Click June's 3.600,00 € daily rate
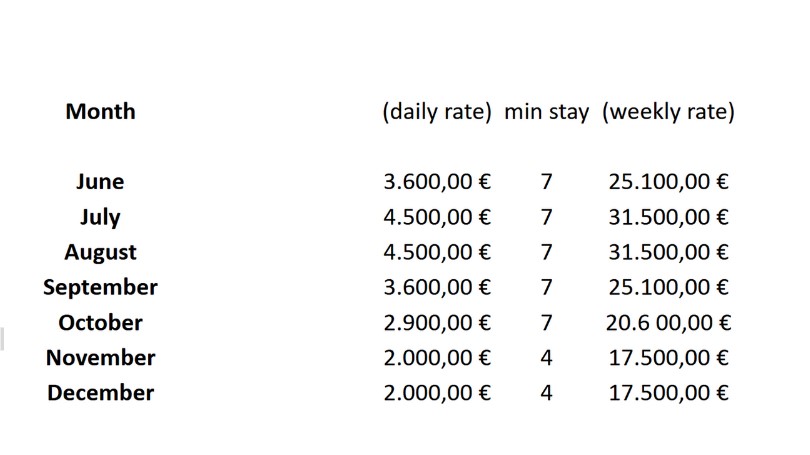The image size is (810, 455). (x=437, y=182)
